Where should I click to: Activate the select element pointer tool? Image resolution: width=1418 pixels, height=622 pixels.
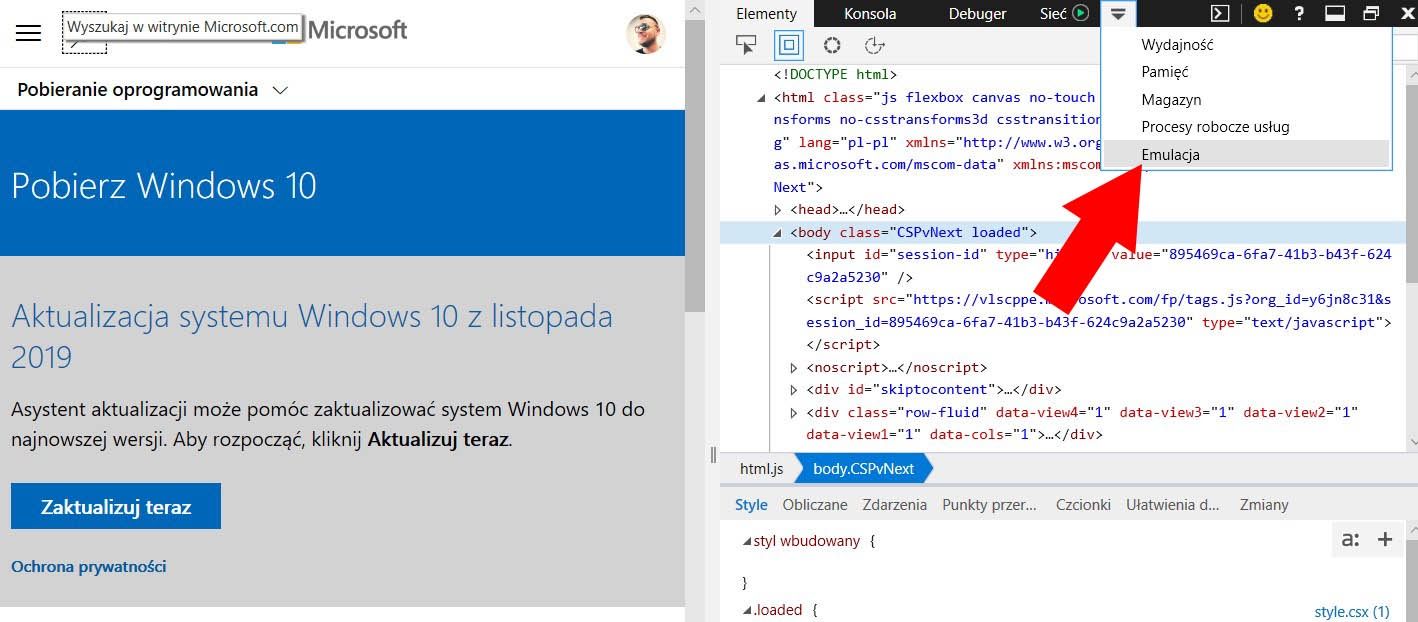click(746, 45)
